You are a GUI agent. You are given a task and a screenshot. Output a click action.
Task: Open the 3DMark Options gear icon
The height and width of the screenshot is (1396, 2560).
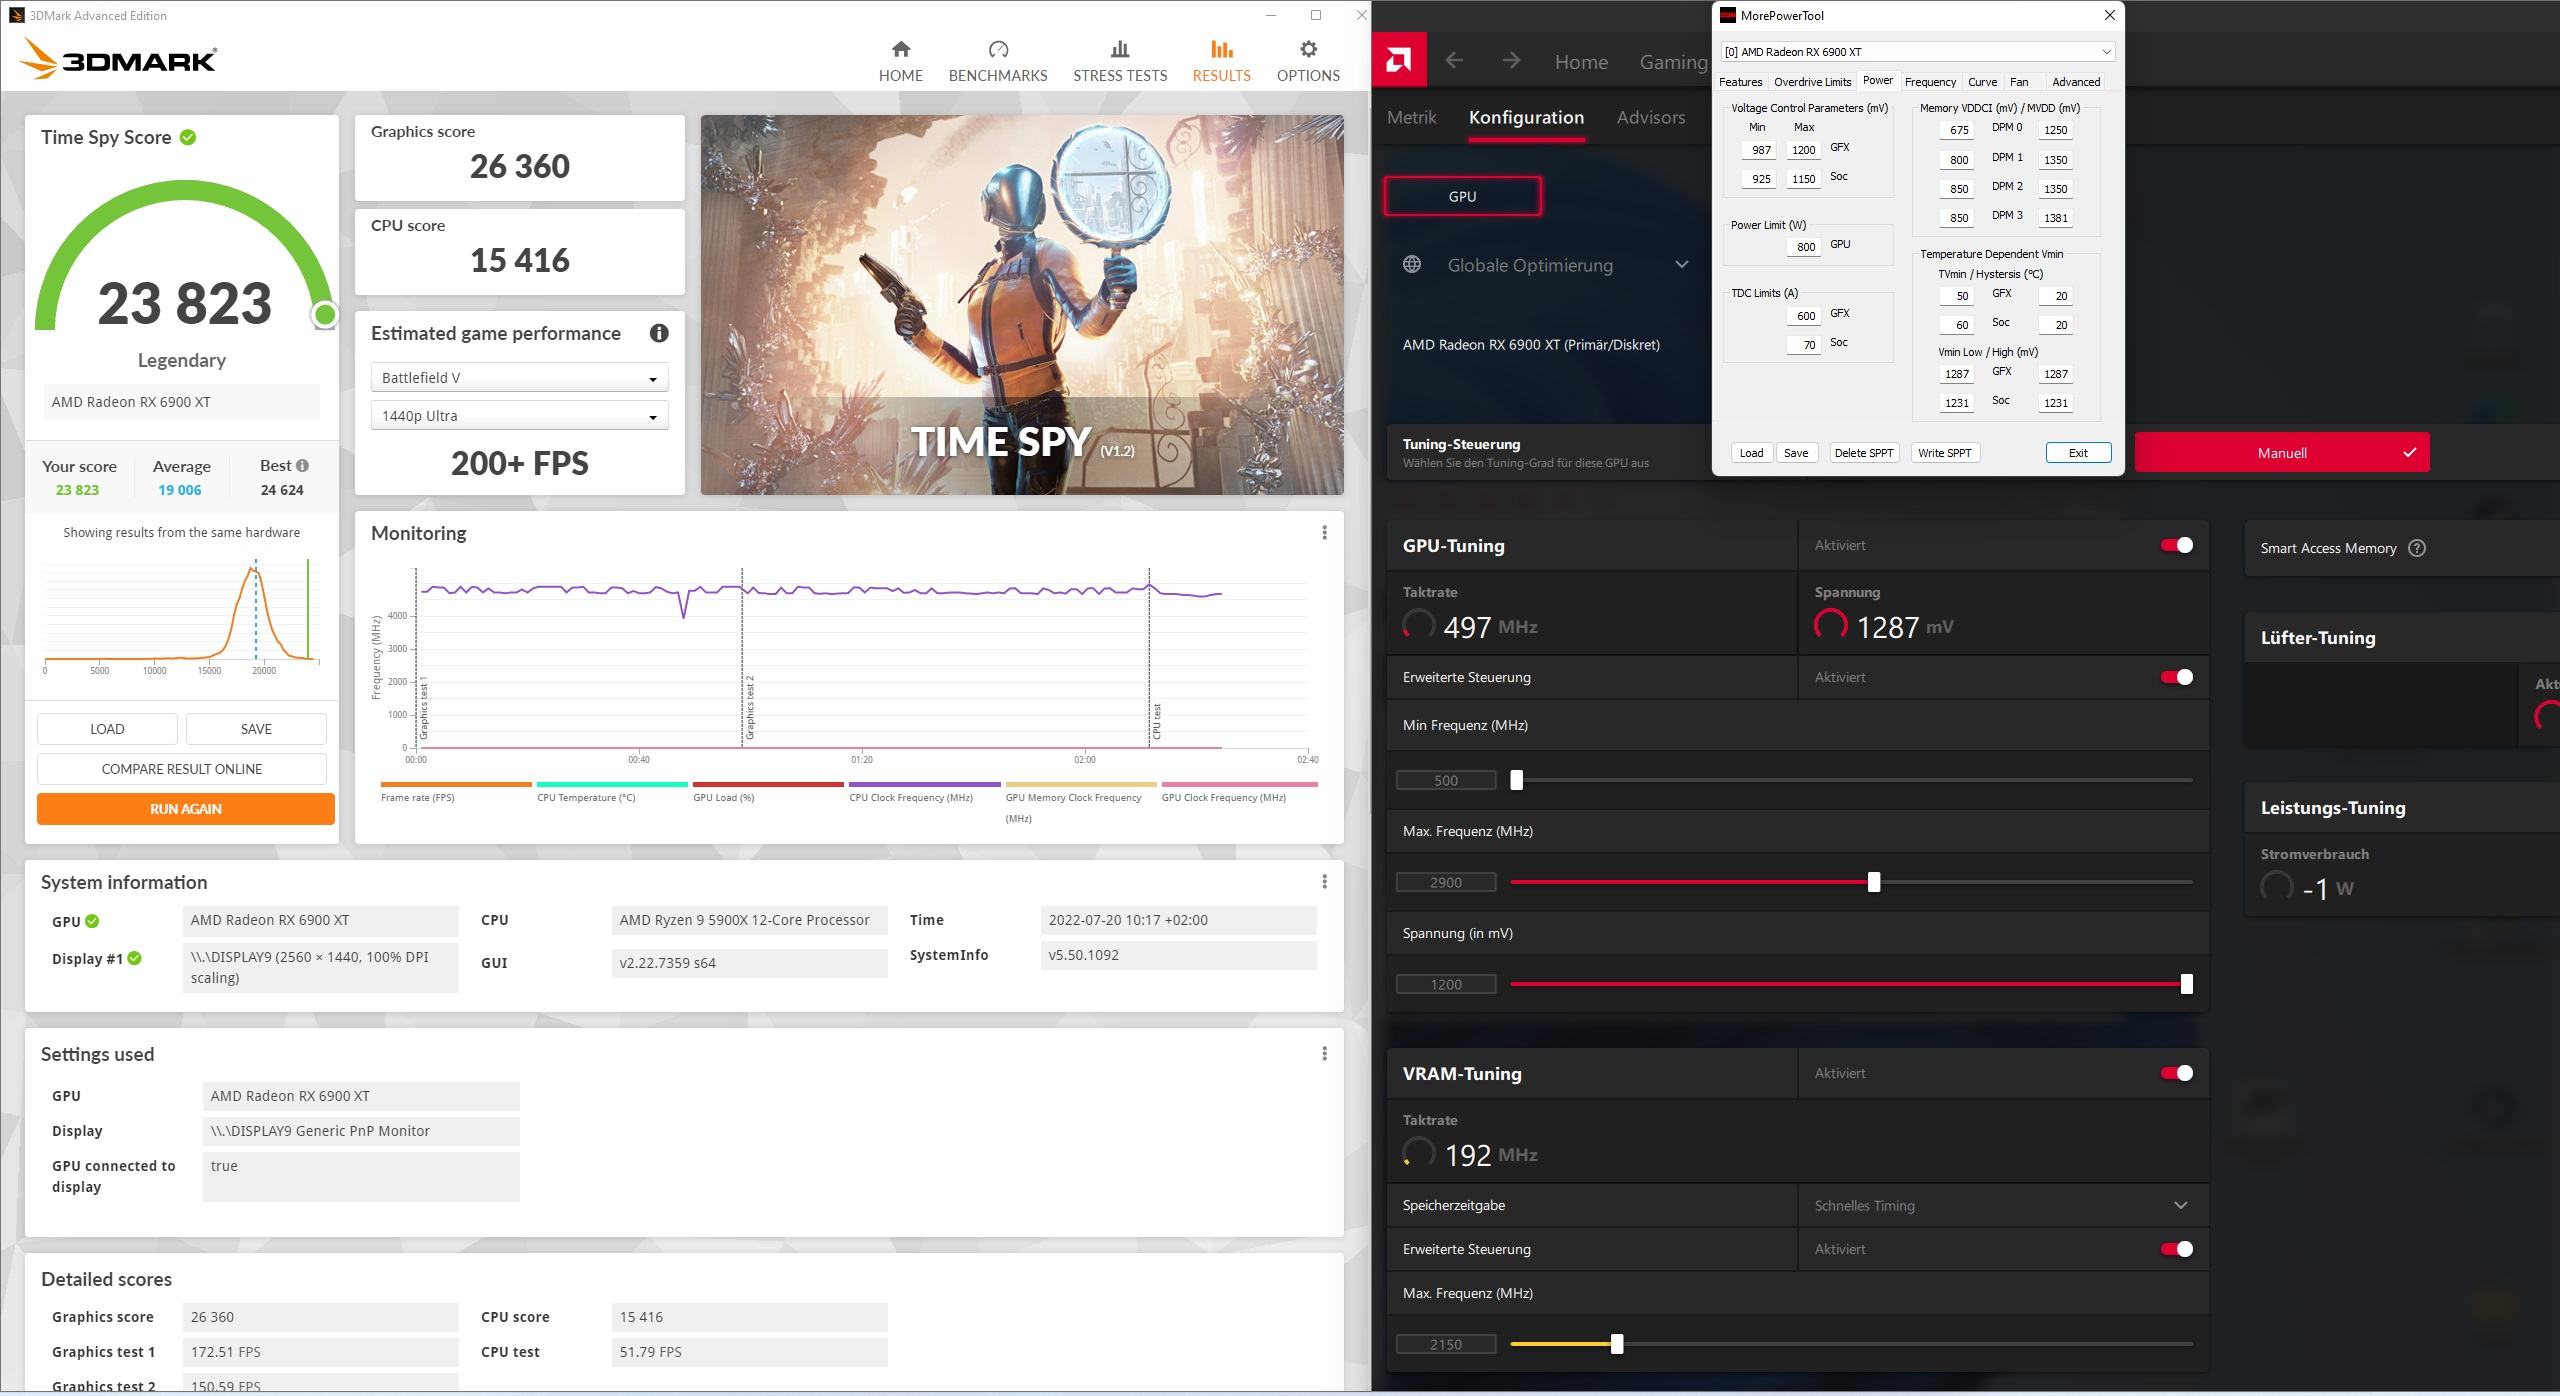[x=1307, y=50]
